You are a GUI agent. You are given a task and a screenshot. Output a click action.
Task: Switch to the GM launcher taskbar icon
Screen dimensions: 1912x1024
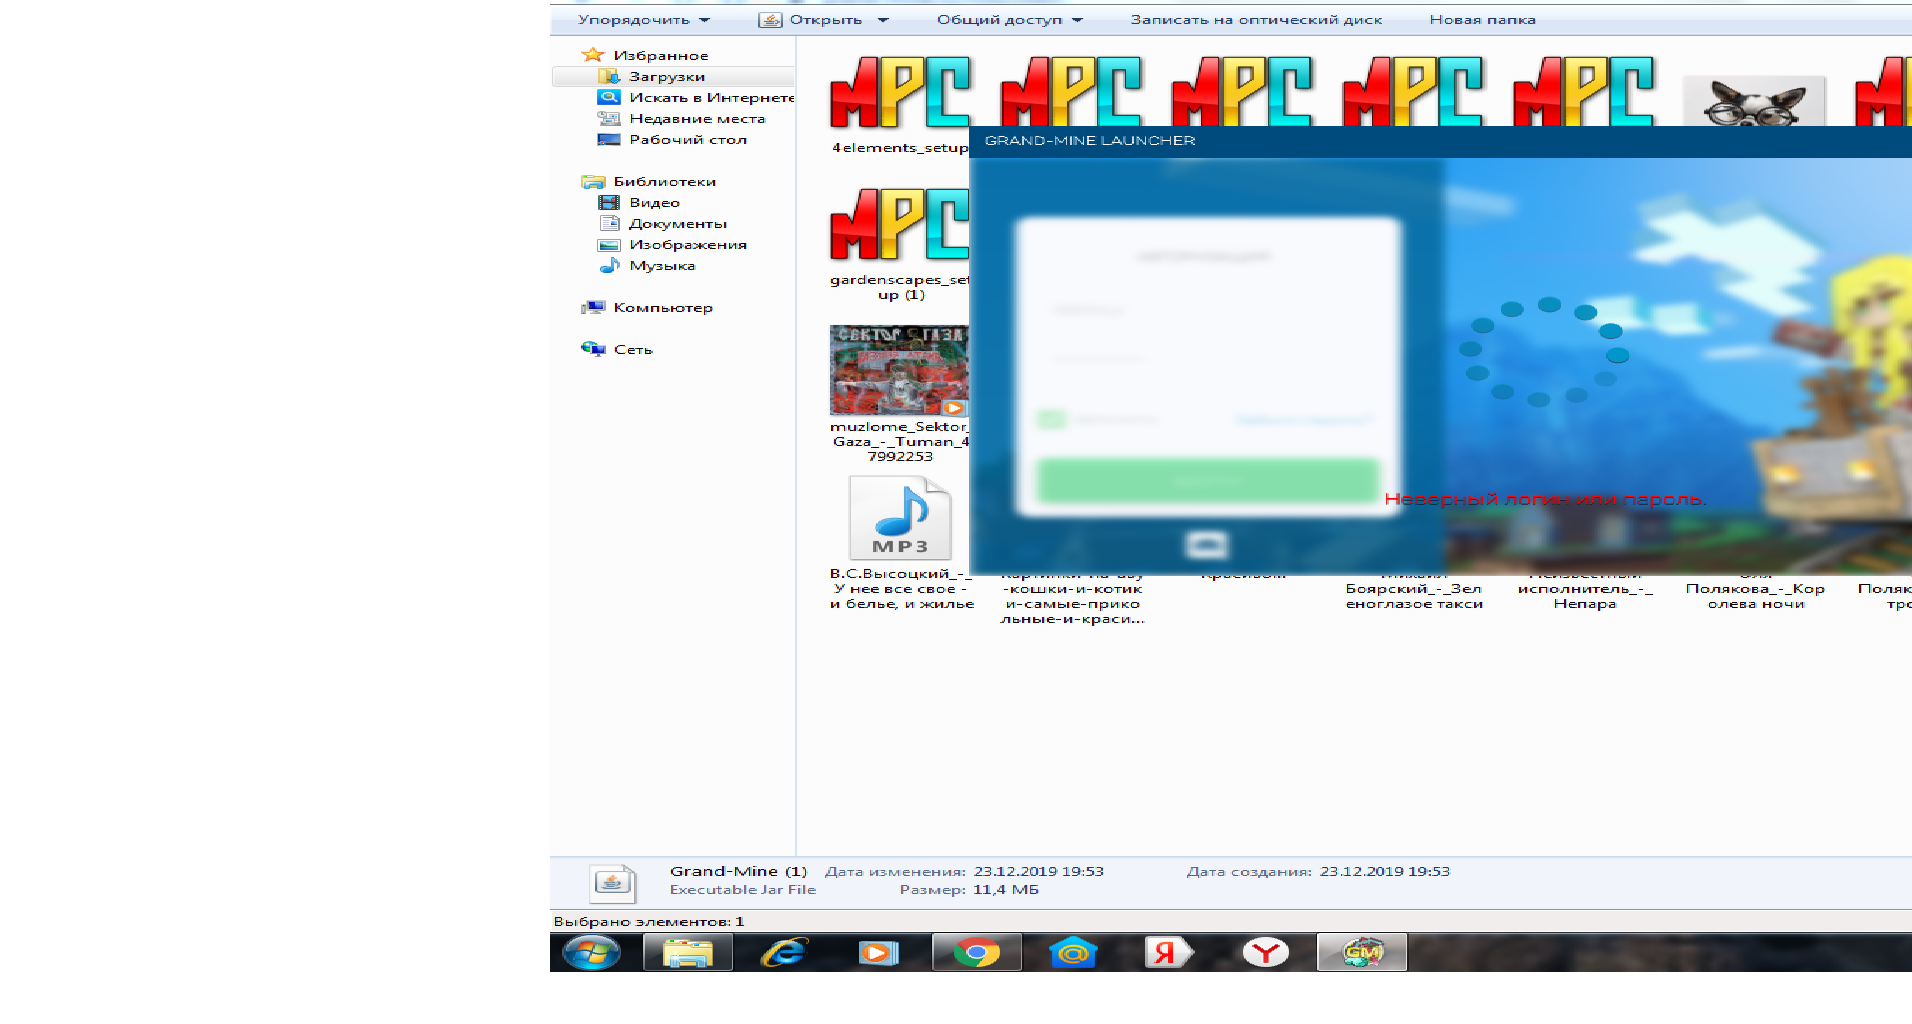click(1362, 953)
